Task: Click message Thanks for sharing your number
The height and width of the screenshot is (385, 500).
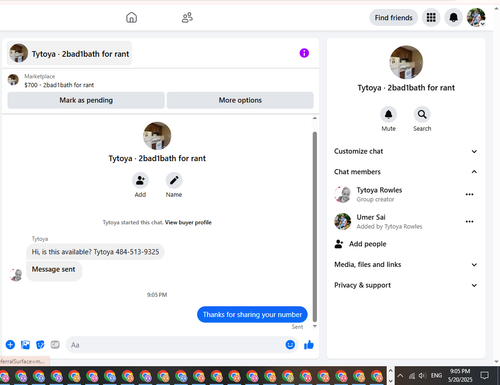Action: coord(252,315)
